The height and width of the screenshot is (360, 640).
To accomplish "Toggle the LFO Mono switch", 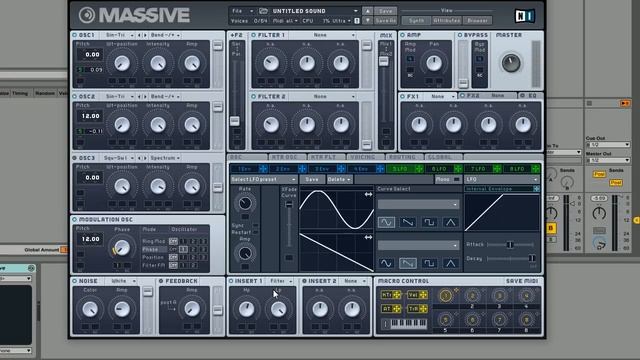I will coord(457,179).
